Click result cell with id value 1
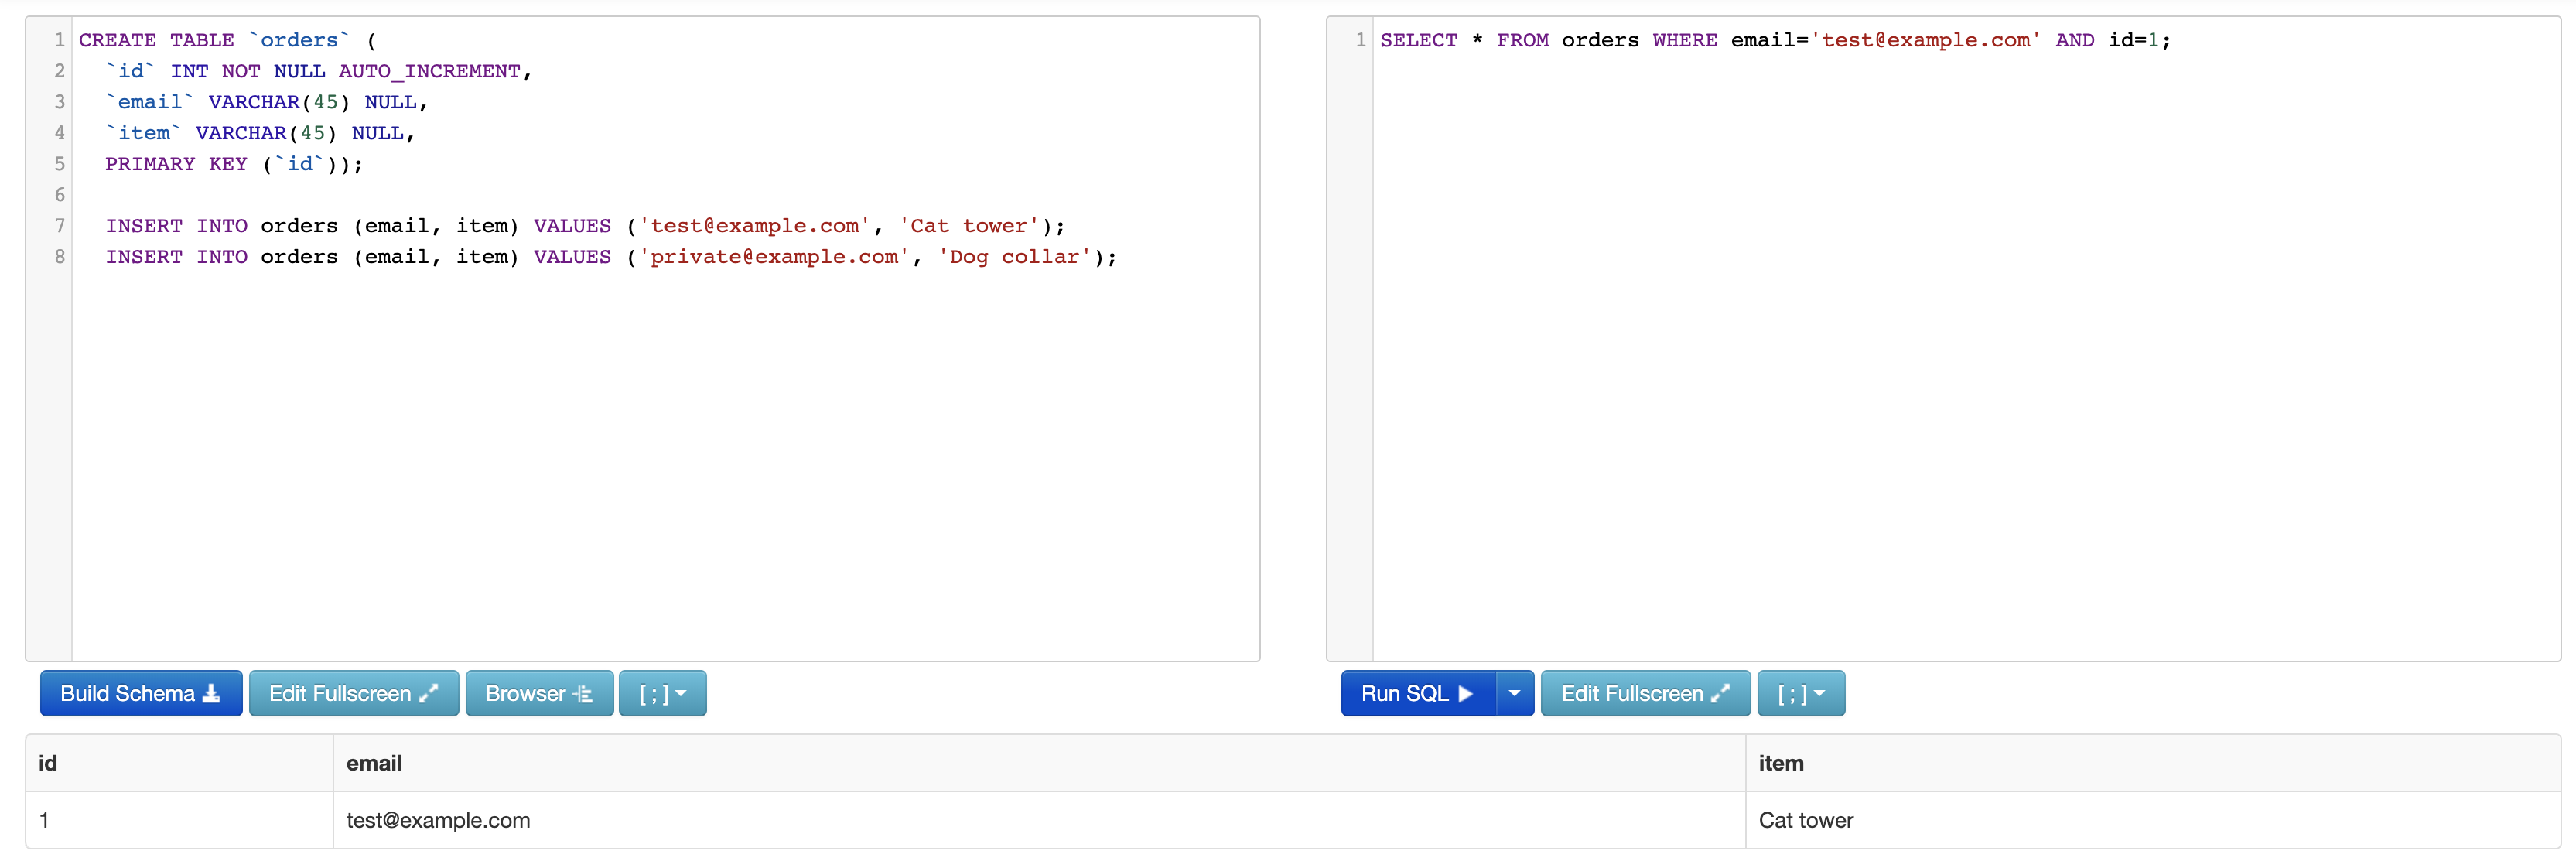This screenshot has height=868, width=2576. pos(44,820)
